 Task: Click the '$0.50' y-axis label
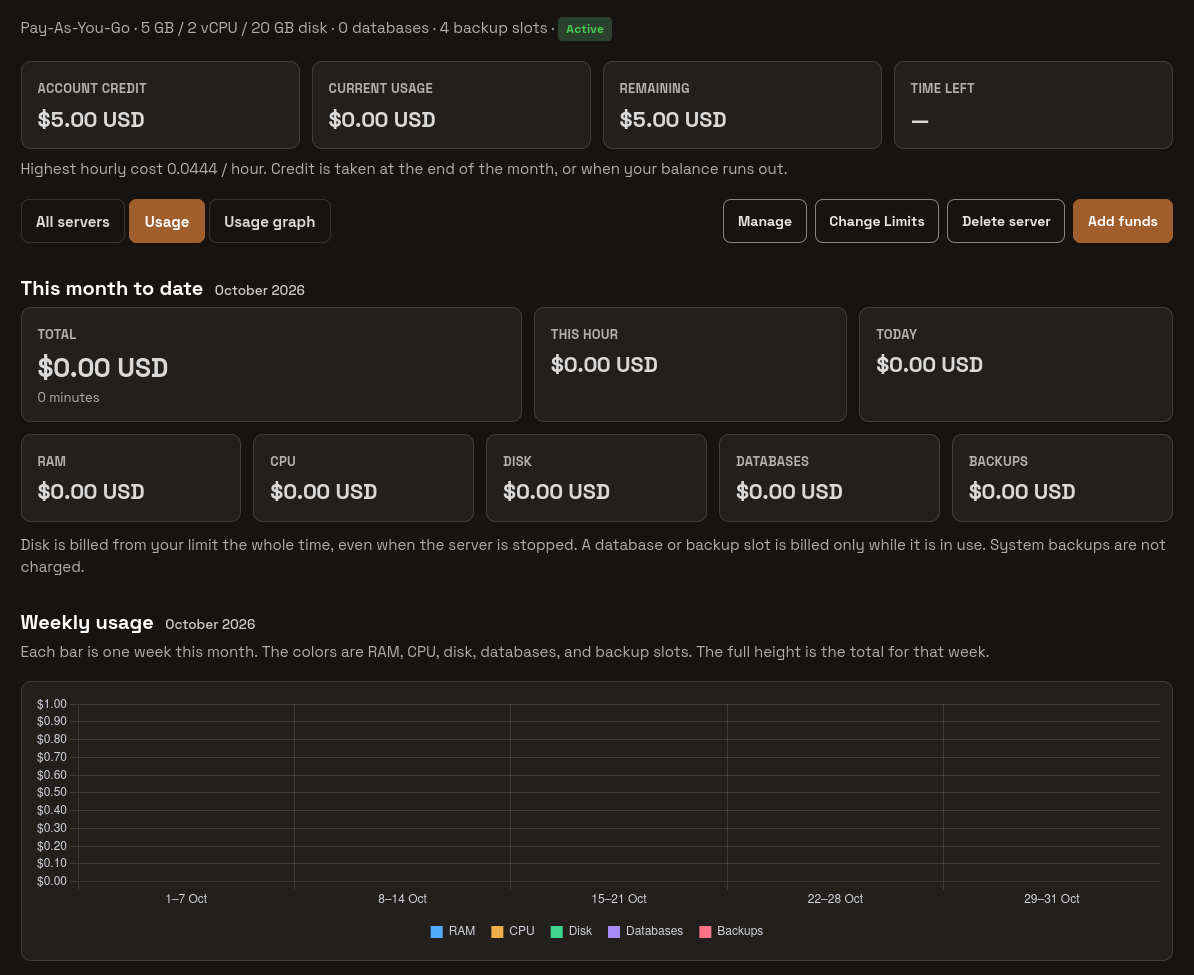click(52, 792)
